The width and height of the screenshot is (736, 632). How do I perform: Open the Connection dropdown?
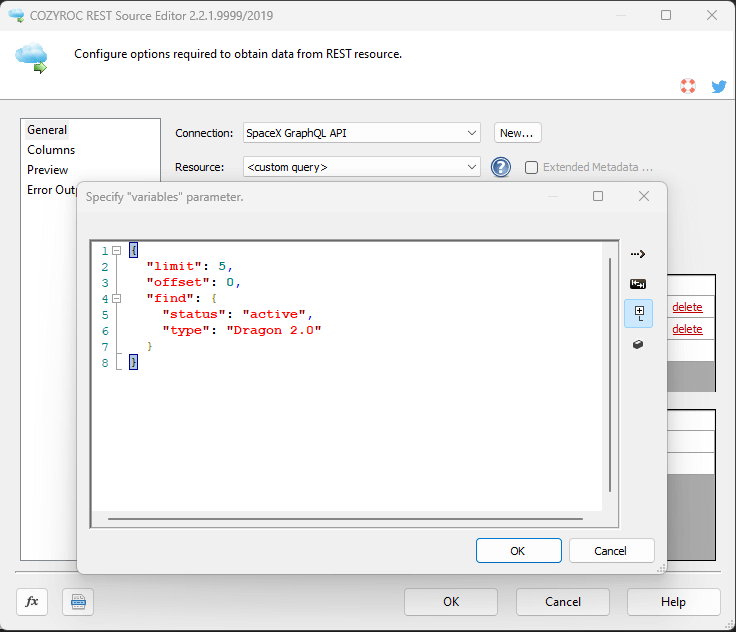(362, 133)
